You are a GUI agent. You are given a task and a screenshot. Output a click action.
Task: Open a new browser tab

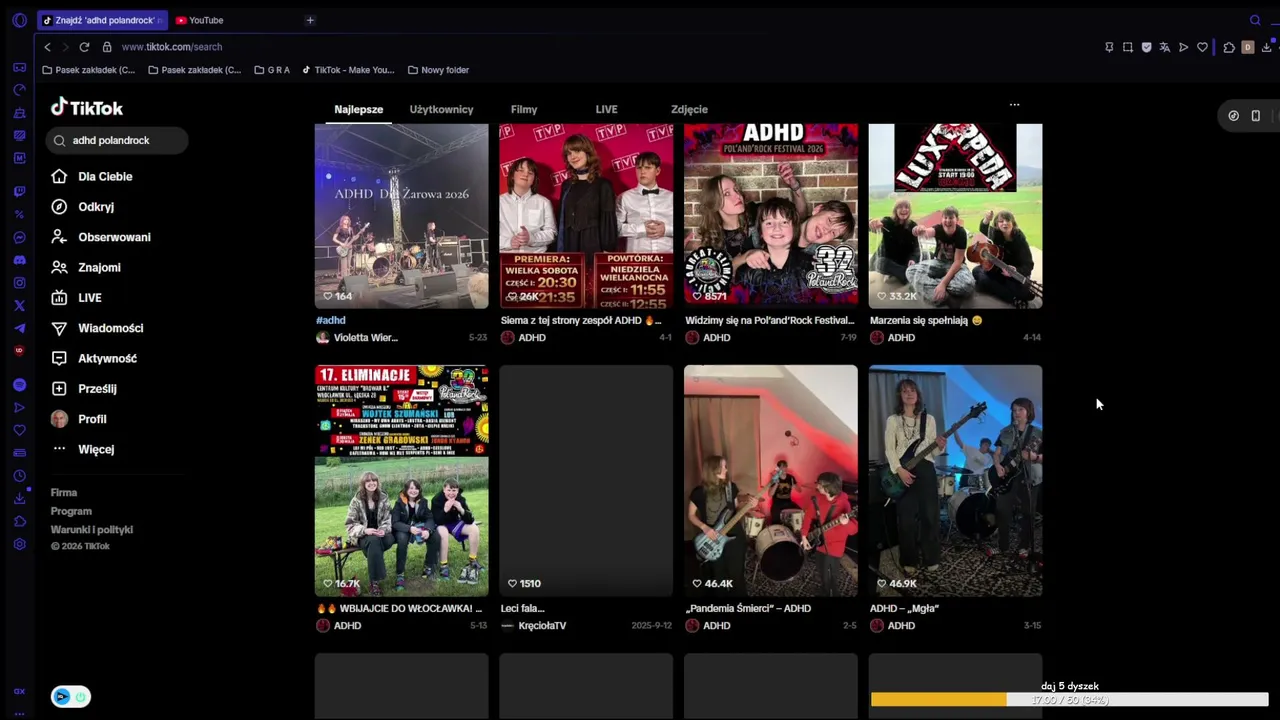[310, 20]
